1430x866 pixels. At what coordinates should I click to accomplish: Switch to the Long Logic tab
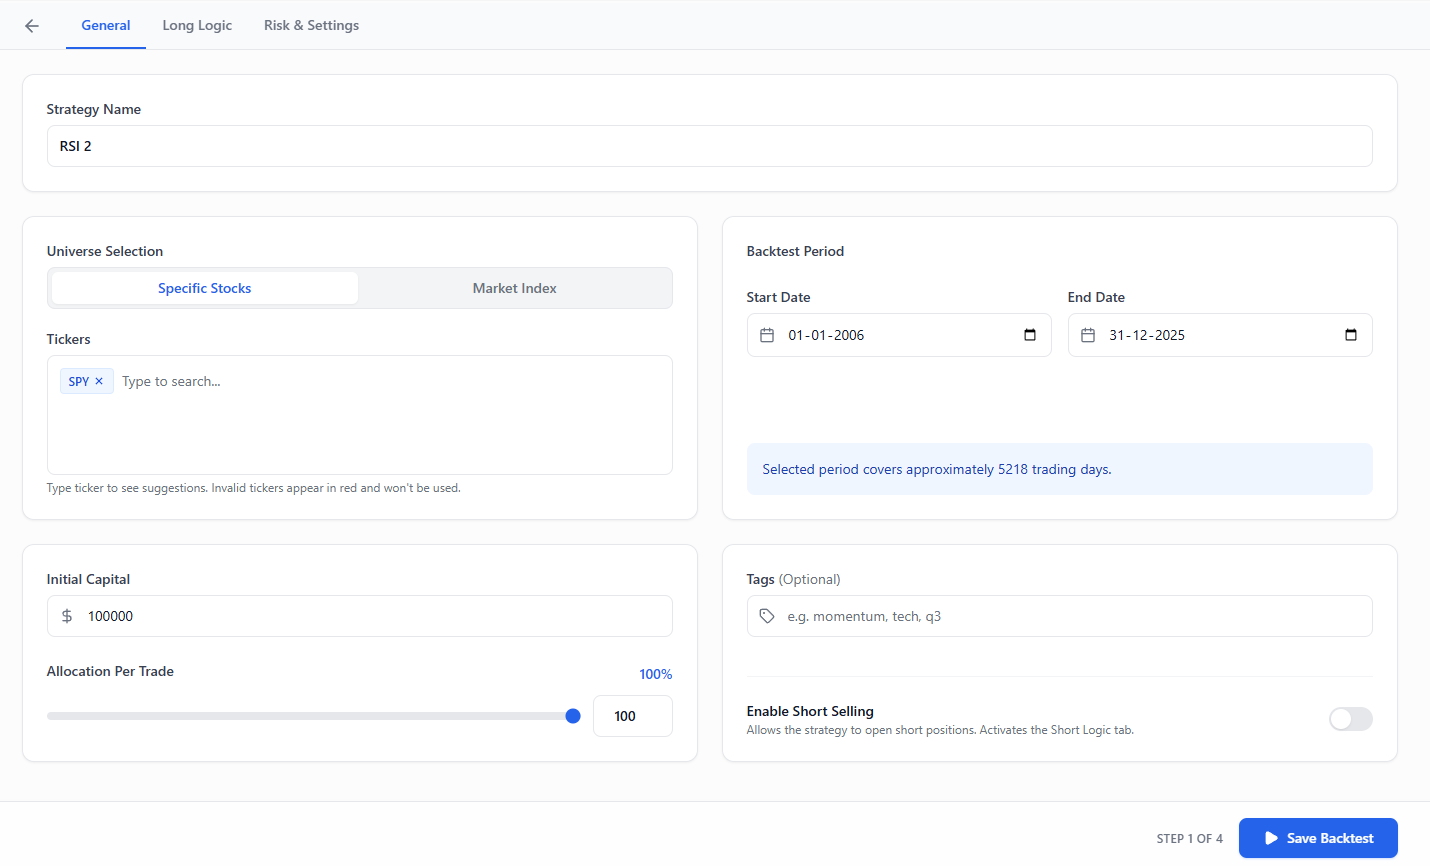(197, 25)
